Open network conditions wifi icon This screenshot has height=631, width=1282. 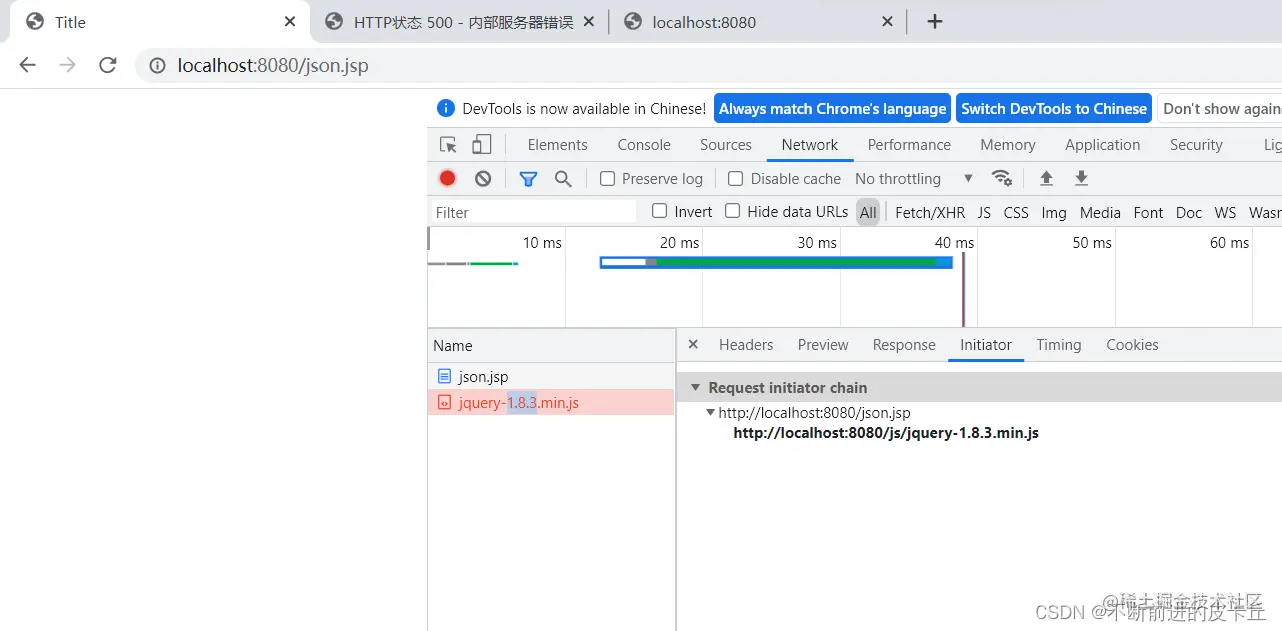1001,178
